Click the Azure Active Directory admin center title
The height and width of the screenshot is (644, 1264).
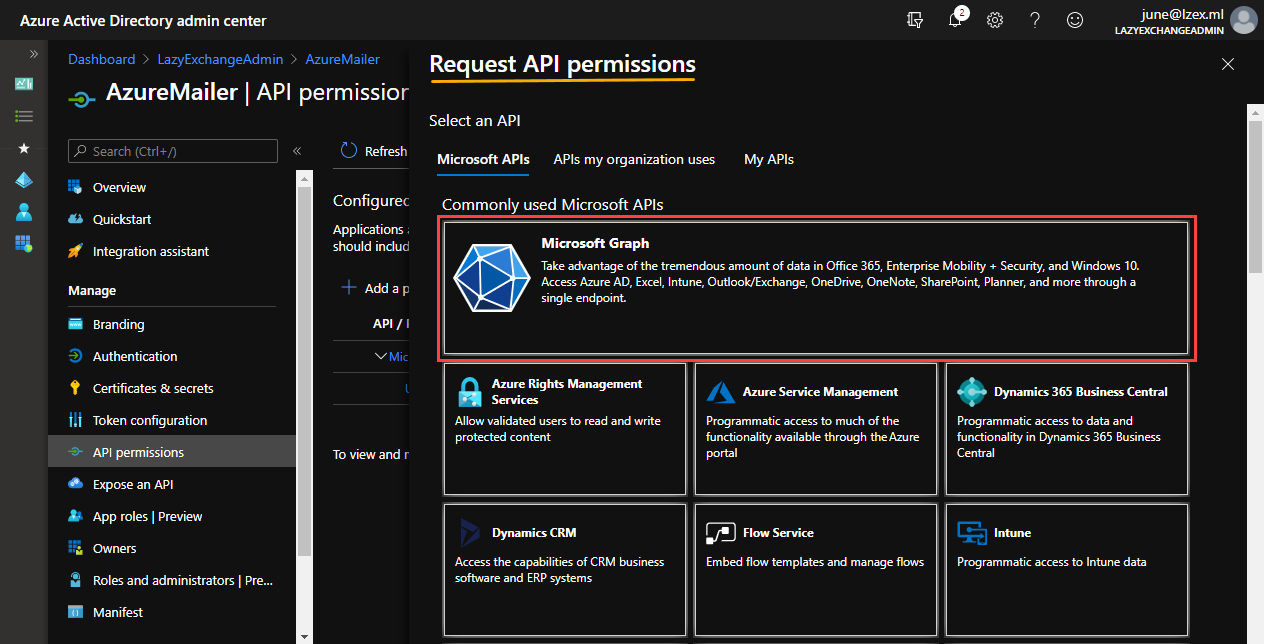point(143,20)
